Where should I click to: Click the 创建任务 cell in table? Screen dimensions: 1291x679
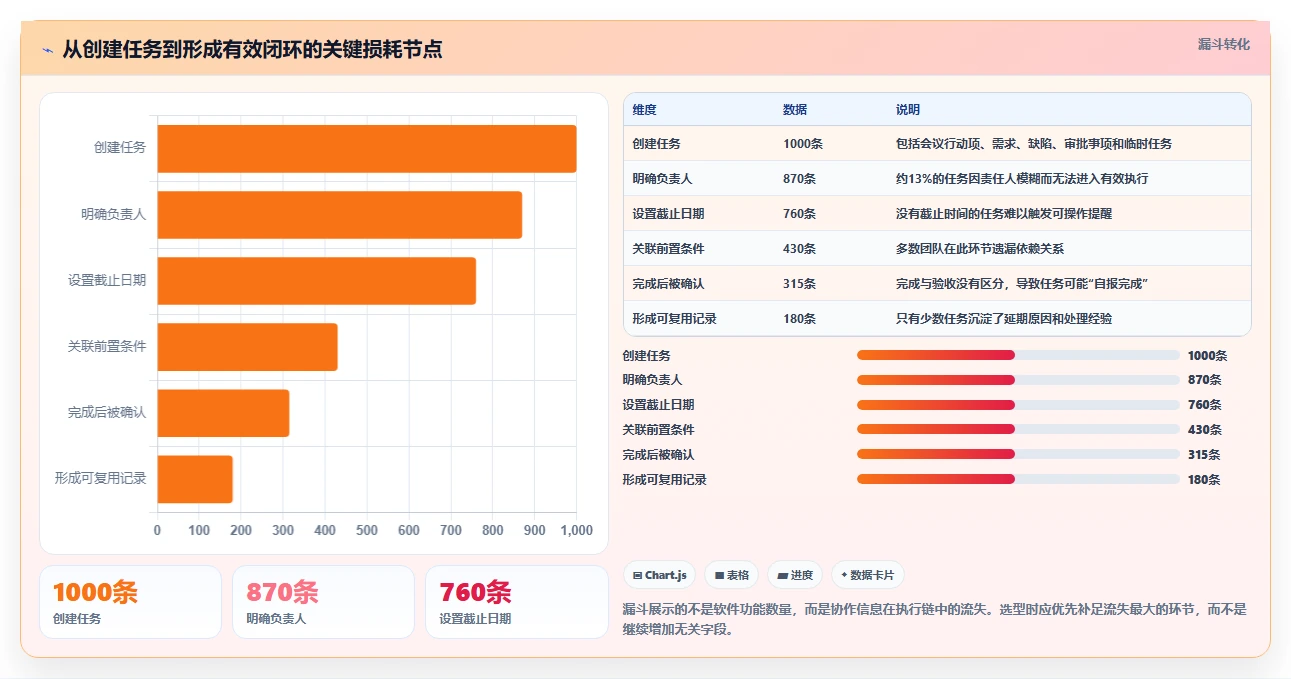tap(657, 144)
